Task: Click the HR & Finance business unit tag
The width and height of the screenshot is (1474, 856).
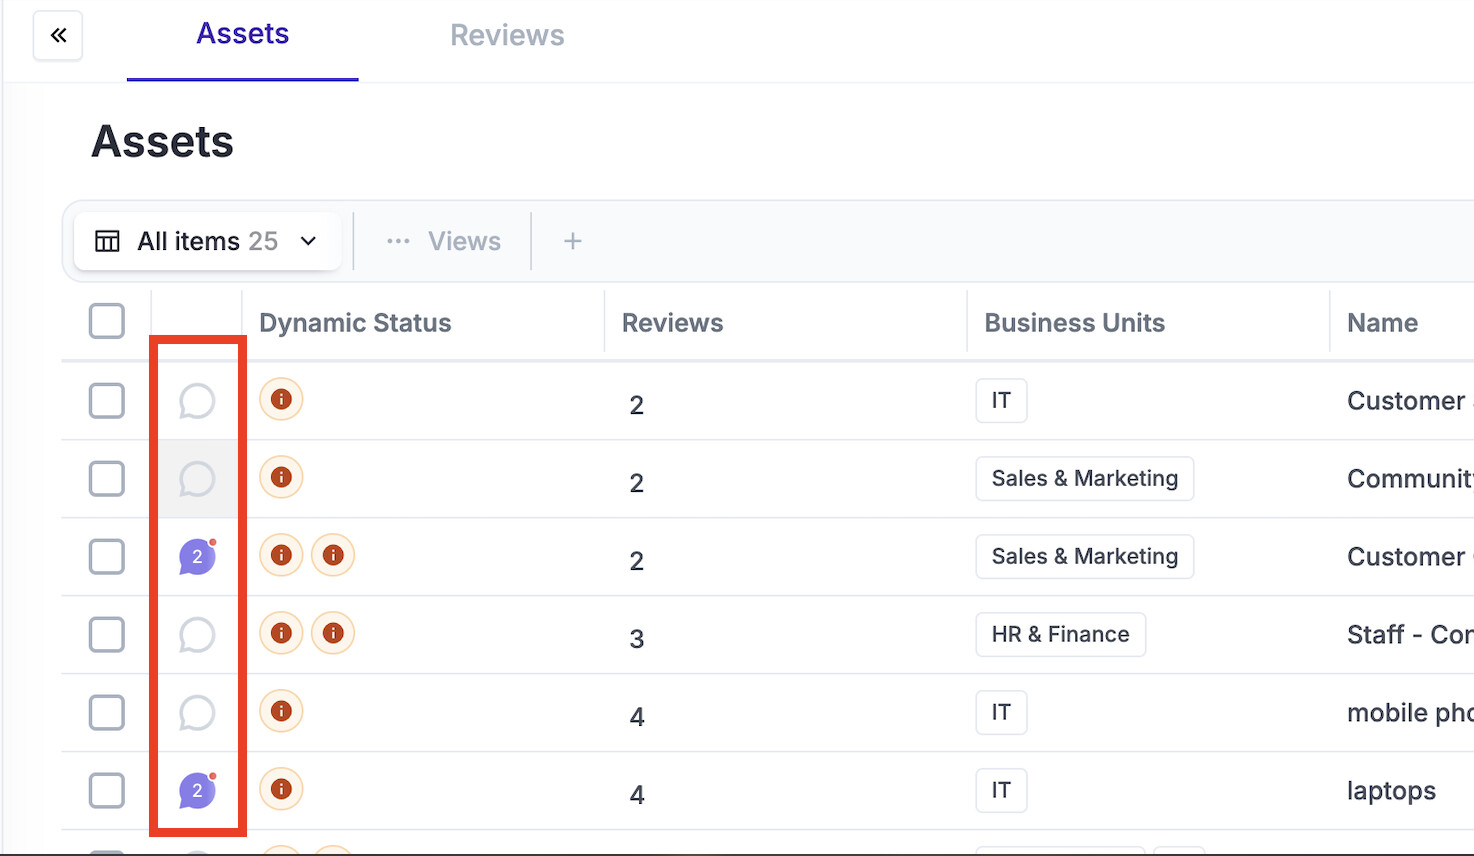Action: pos(1060,635)
